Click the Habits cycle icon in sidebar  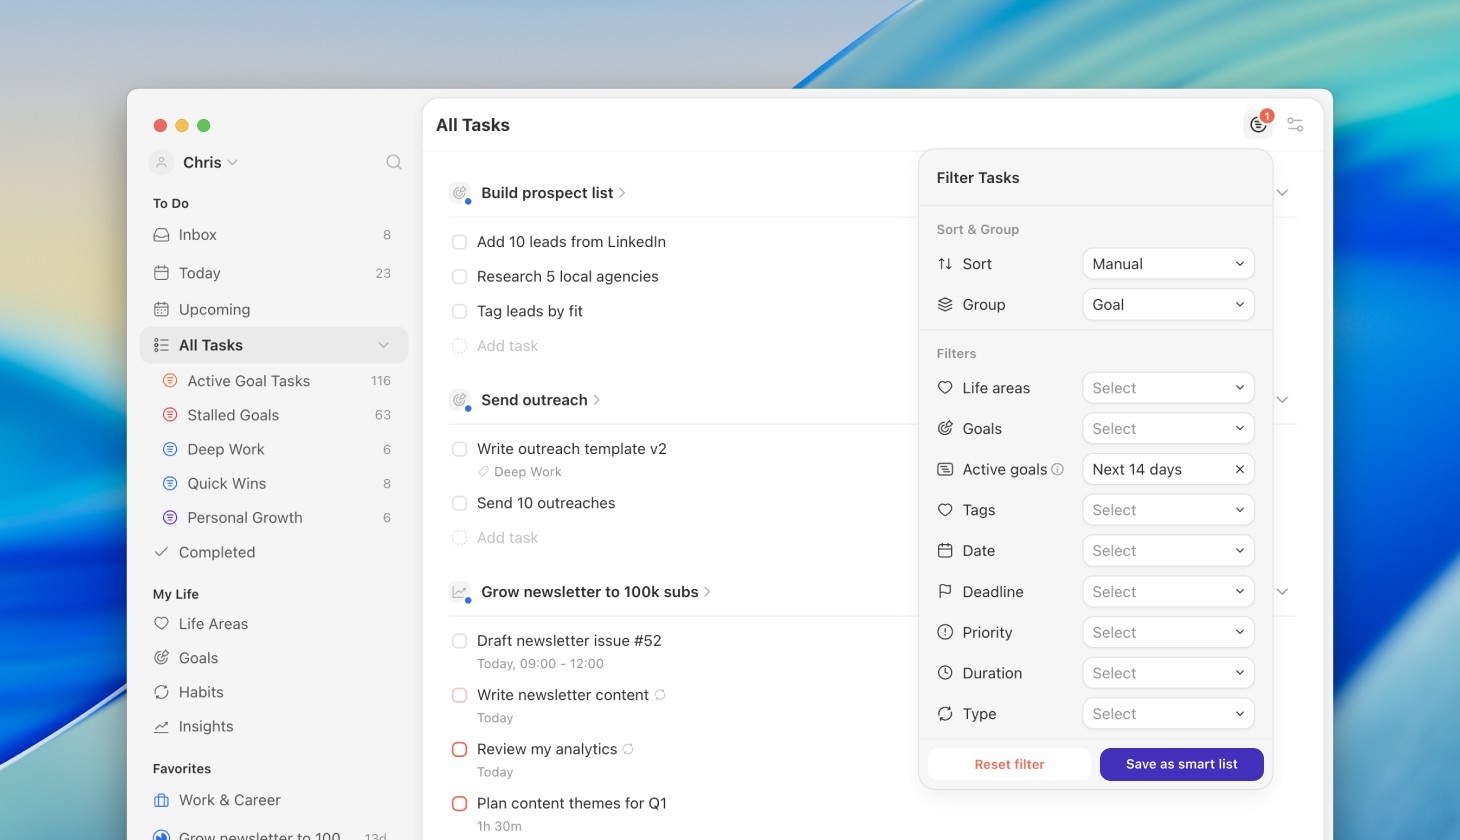[161, 692]
